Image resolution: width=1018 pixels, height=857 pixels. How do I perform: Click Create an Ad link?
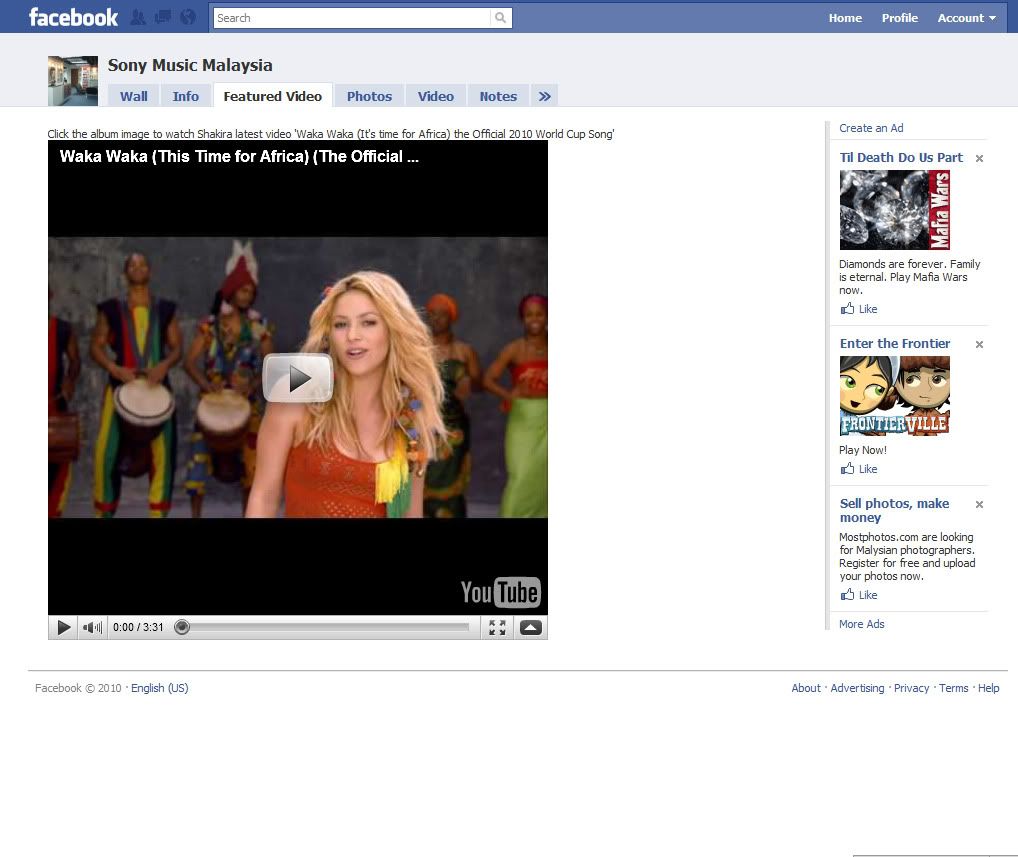pyautogui.click(x=871, y=128)
